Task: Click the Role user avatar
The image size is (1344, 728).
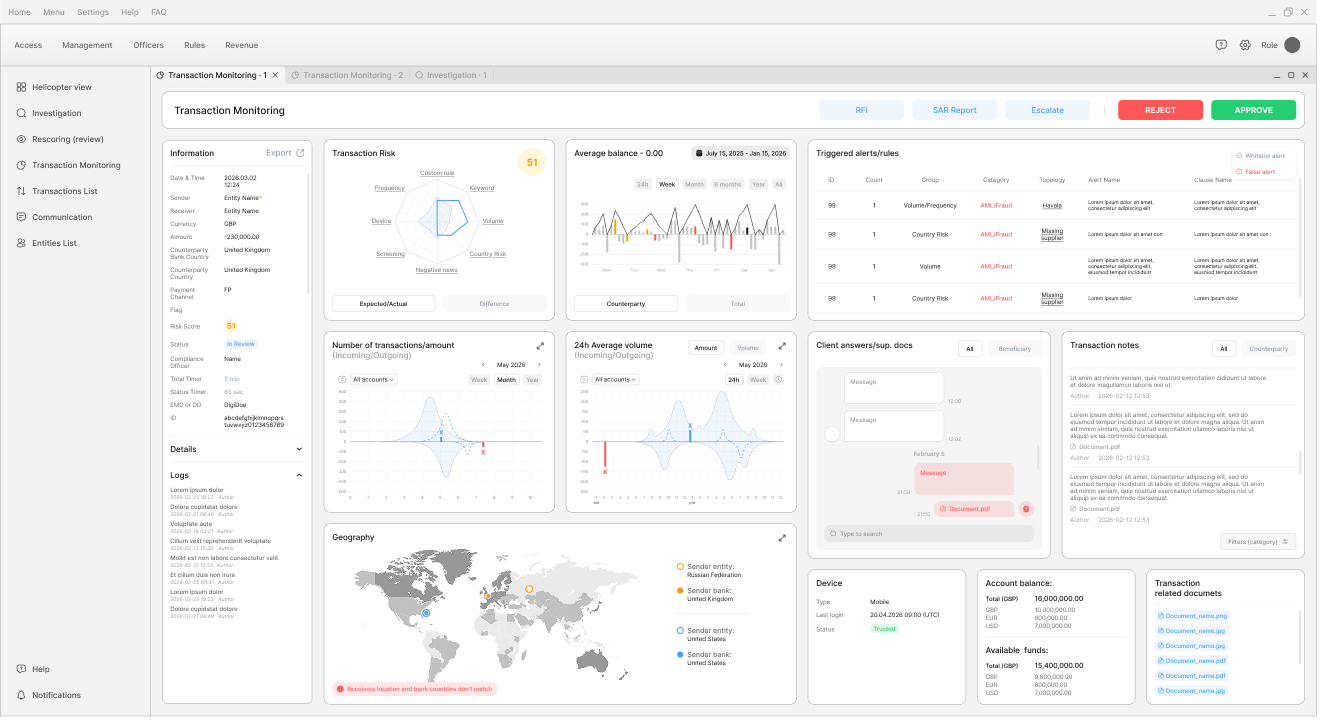Action: click(1292, 45)
